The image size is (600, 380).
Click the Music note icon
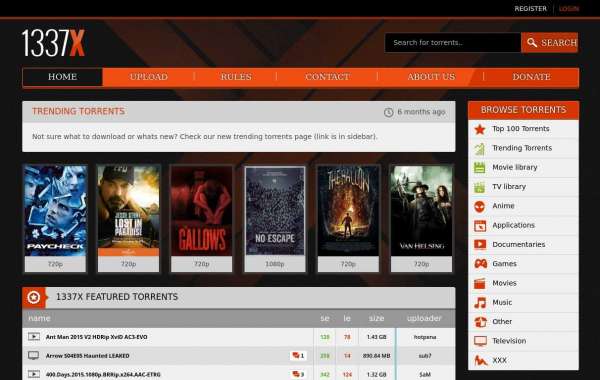point(480,303)
